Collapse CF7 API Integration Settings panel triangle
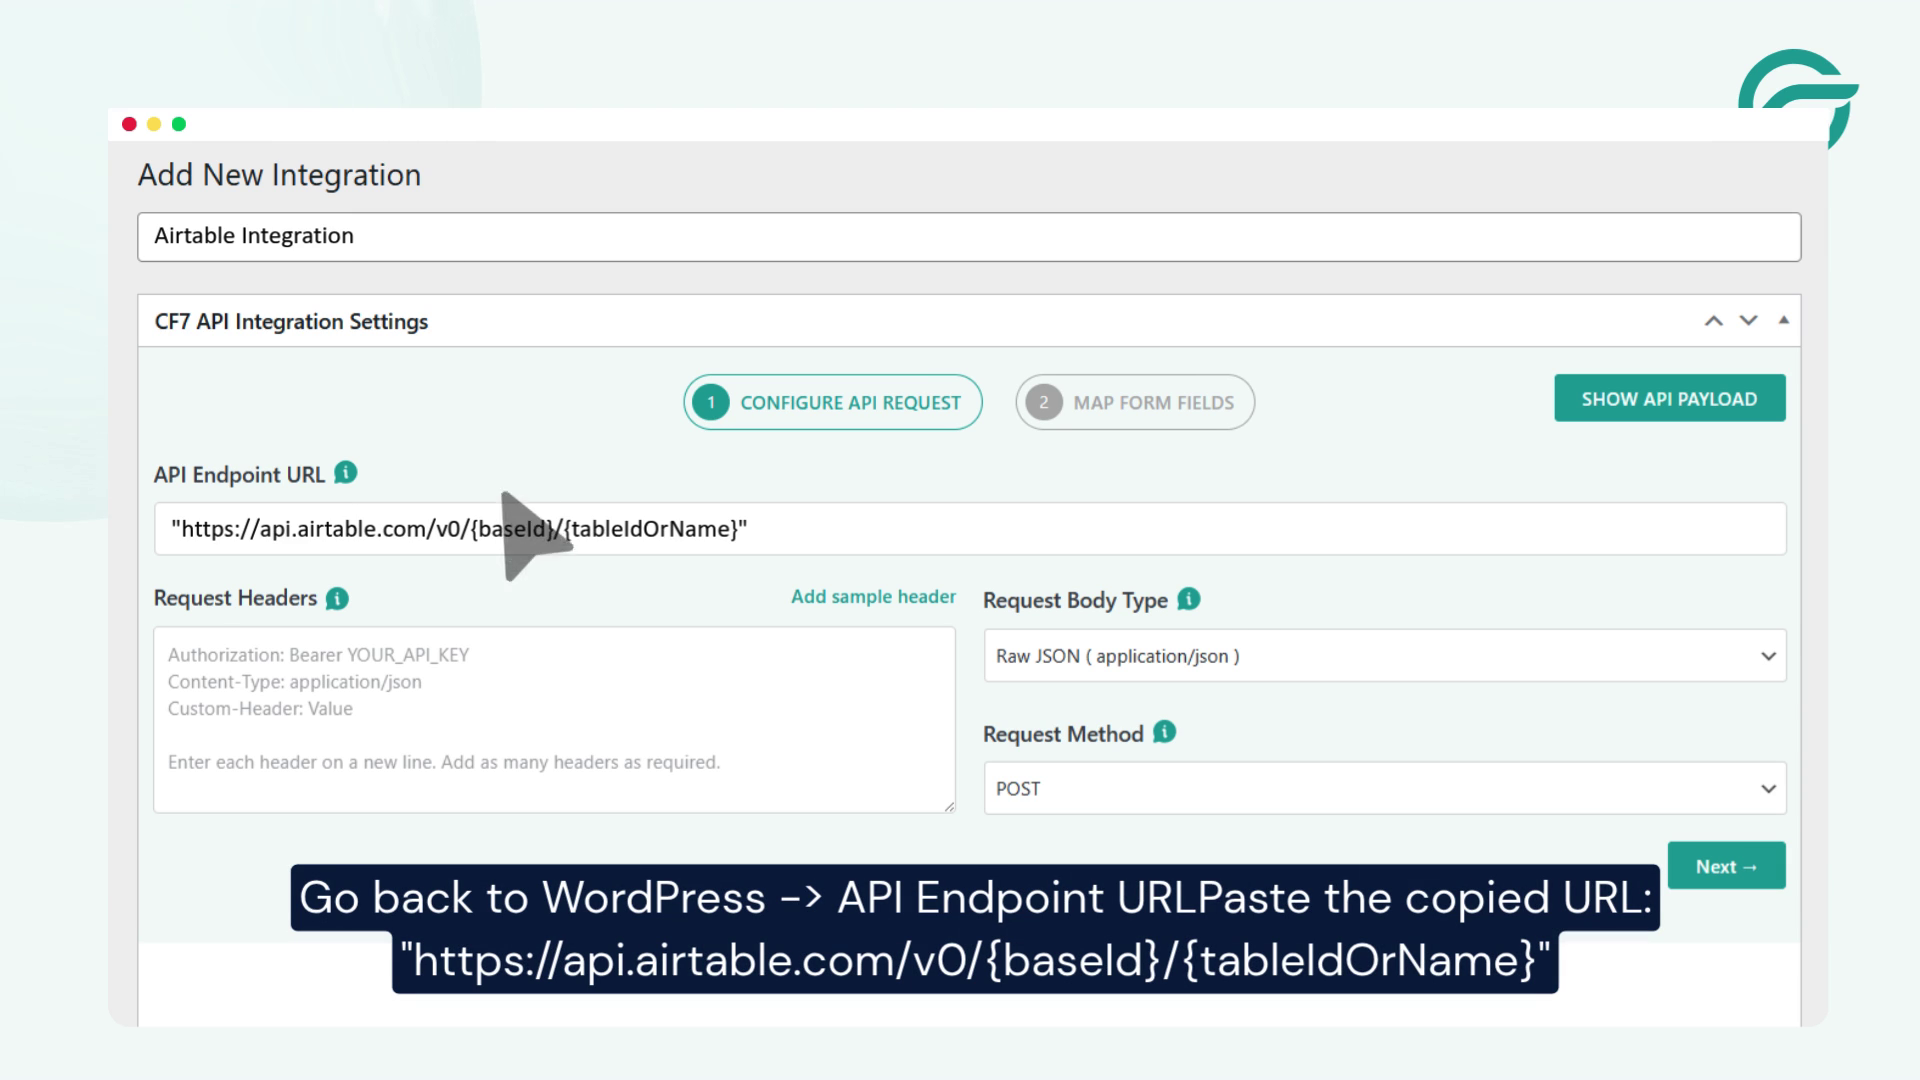This screenshot has height=1080, width=1920. pyautogui.click(x=1783, y=320)
